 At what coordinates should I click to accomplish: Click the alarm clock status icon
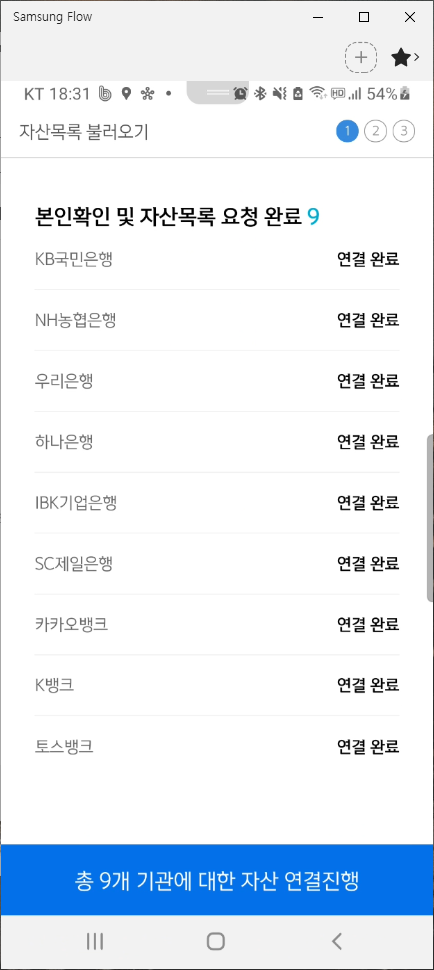[x=240, y=93]
